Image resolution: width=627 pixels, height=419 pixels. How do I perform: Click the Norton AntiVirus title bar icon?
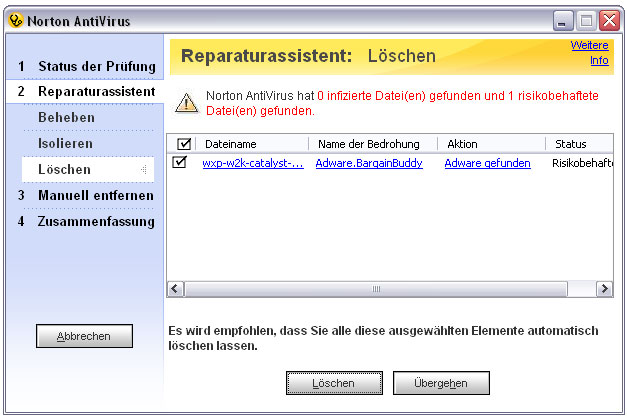16,20
